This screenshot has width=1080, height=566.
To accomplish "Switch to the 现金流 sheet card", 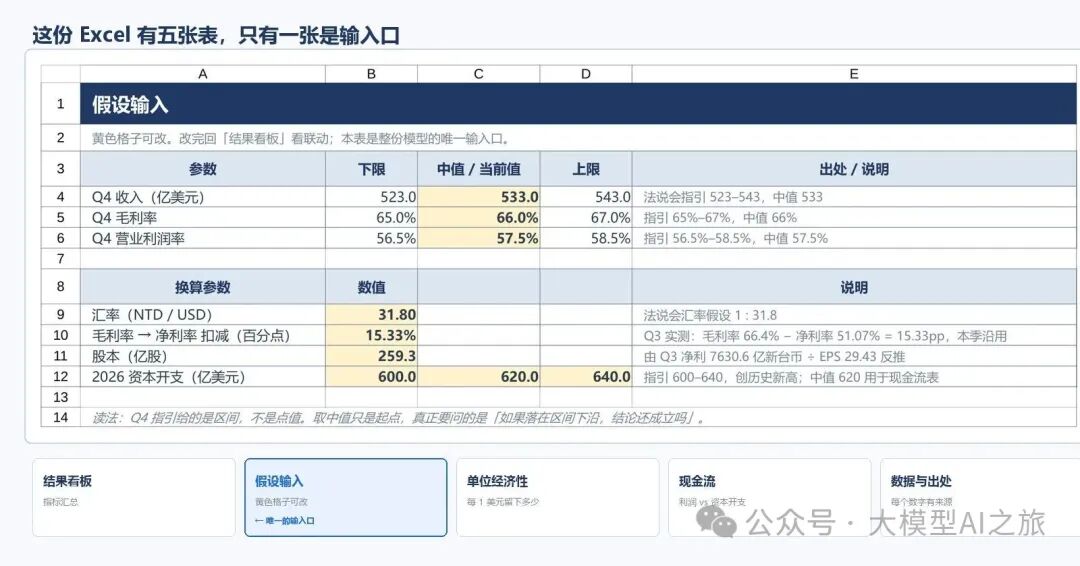I will coord(769,497).
